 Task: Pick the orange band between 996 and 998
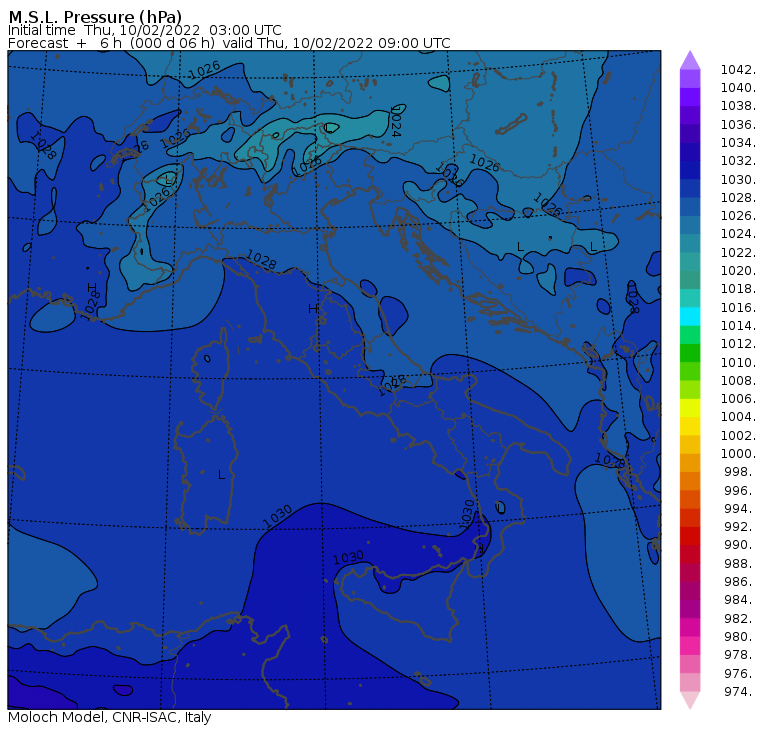pos(690,481)
